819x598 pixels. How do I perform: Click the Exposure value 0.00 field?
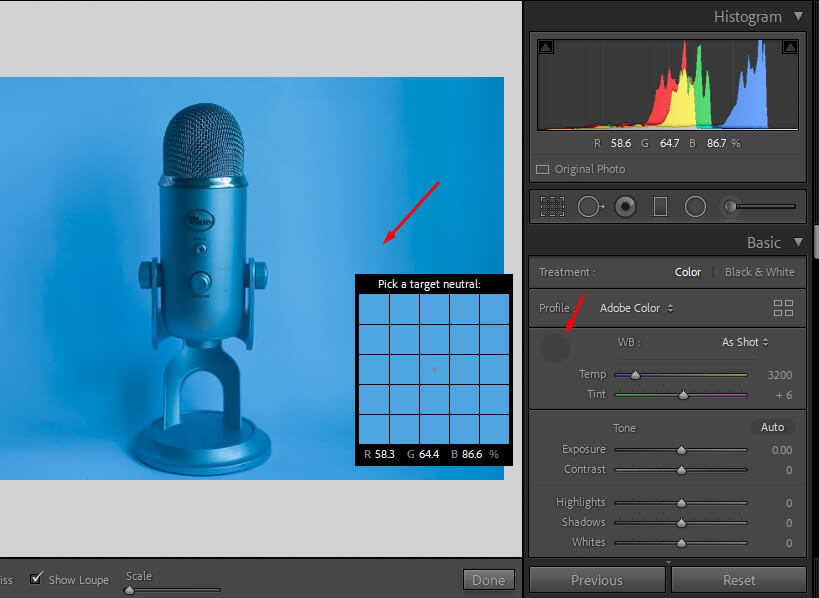click(781, 450)
